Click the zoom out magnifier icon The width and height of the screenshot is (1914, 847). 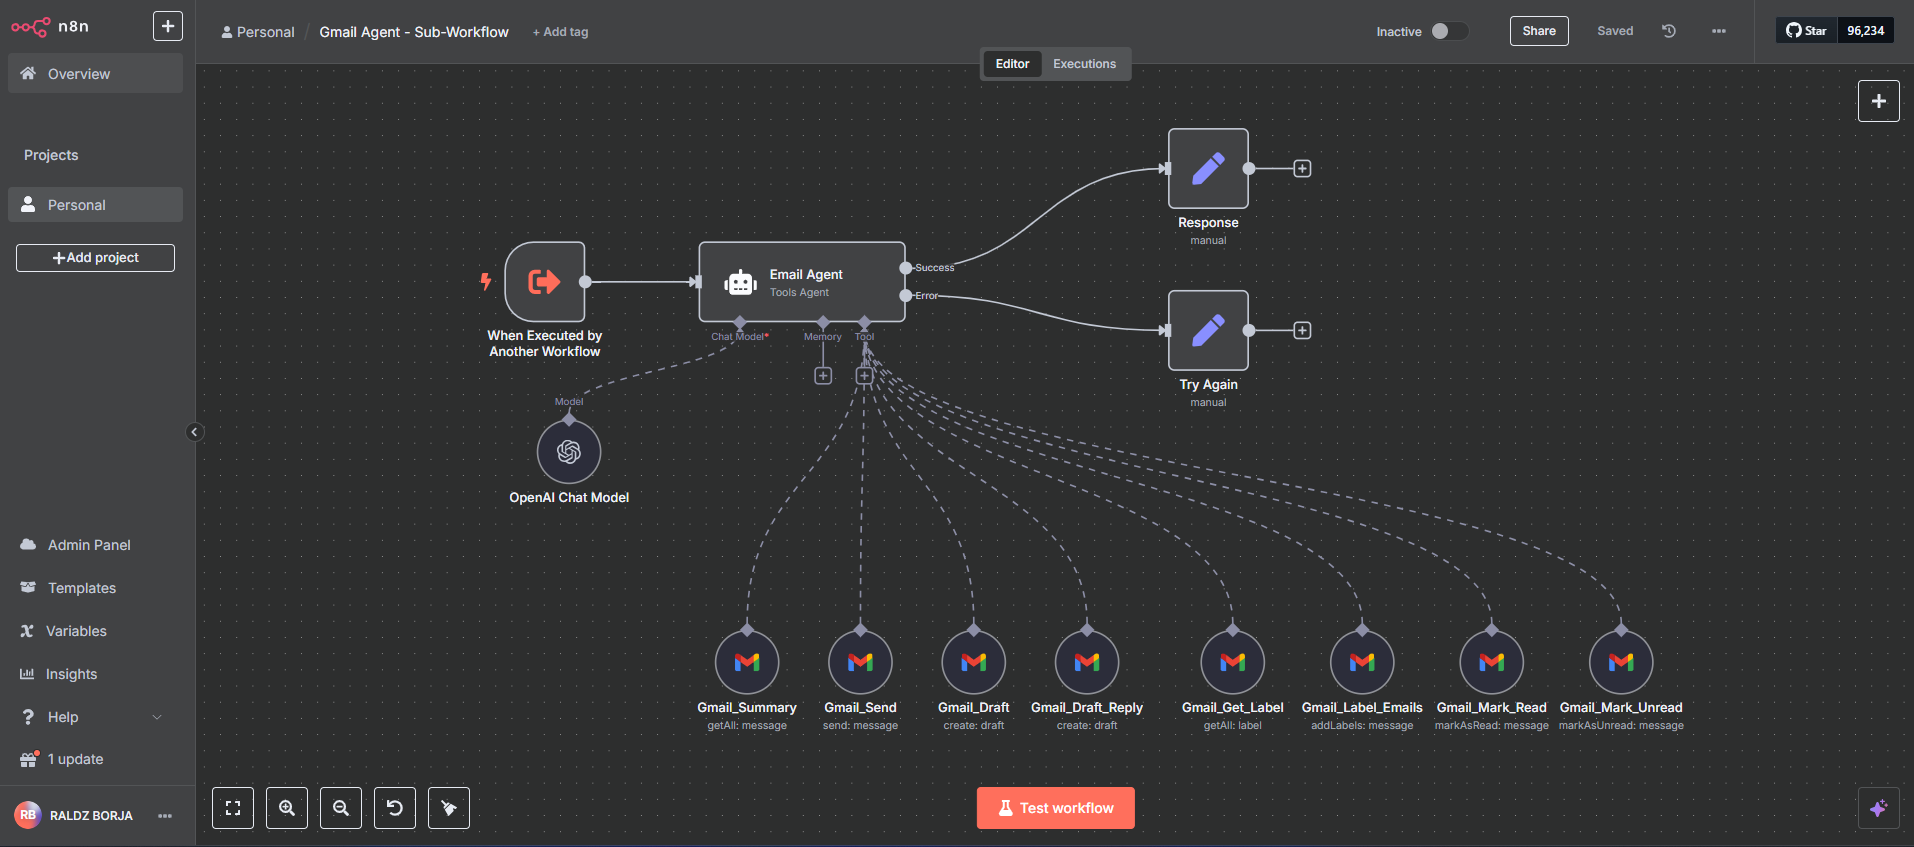341,808
